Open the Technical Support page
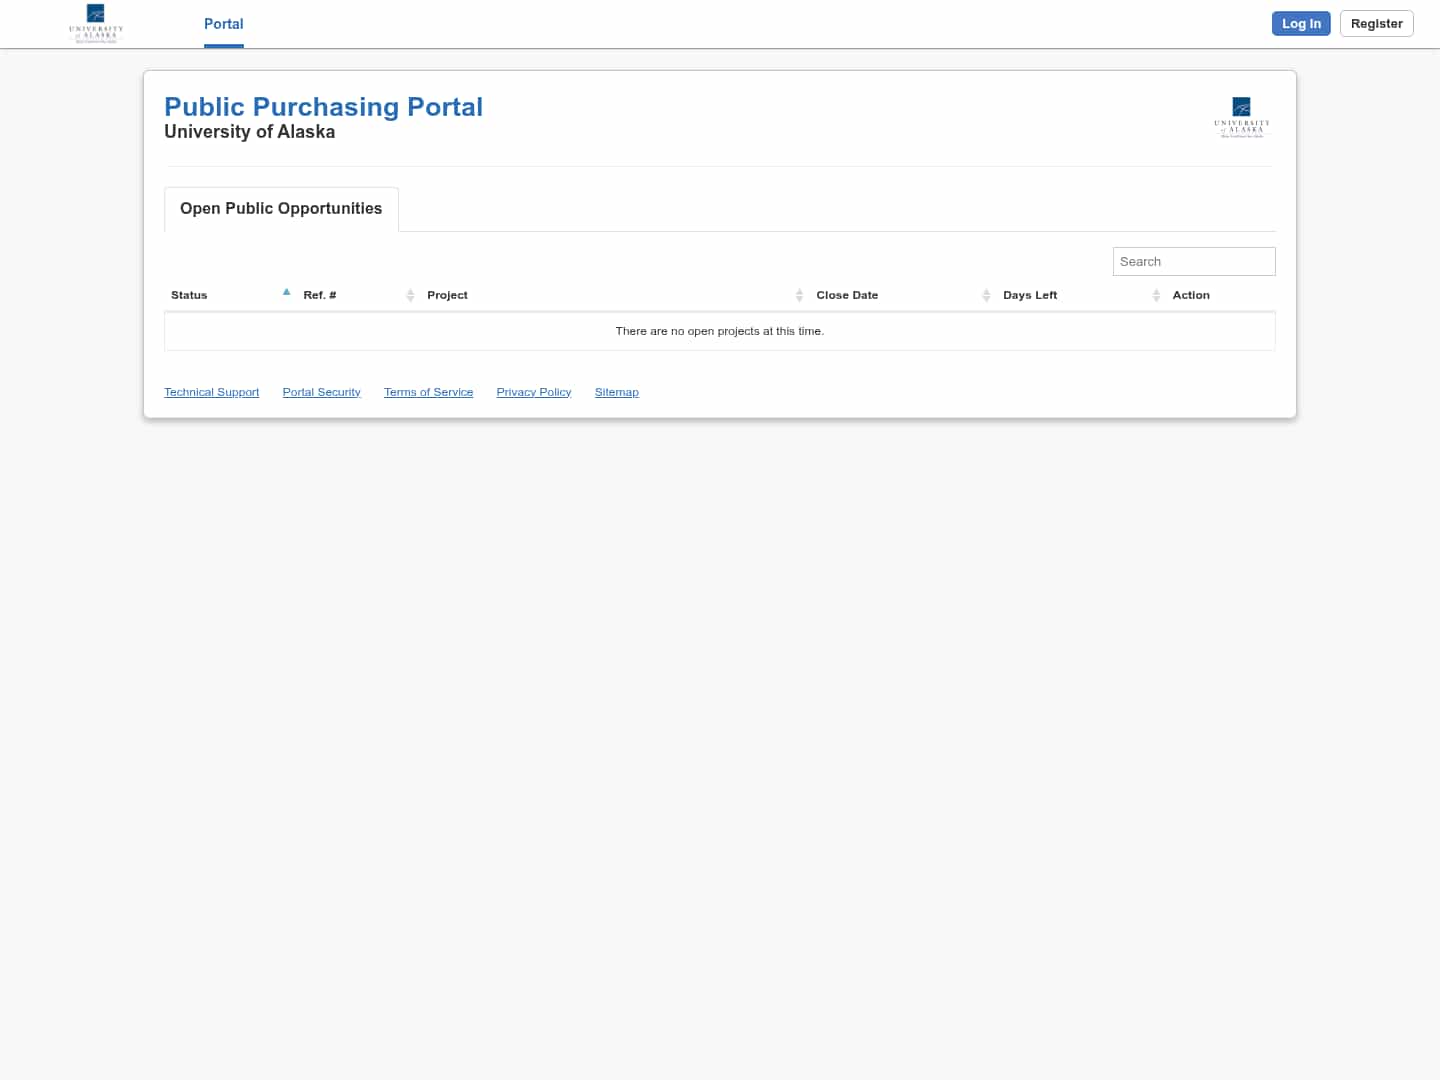The image size is (1440, 1080). (211, 391)
